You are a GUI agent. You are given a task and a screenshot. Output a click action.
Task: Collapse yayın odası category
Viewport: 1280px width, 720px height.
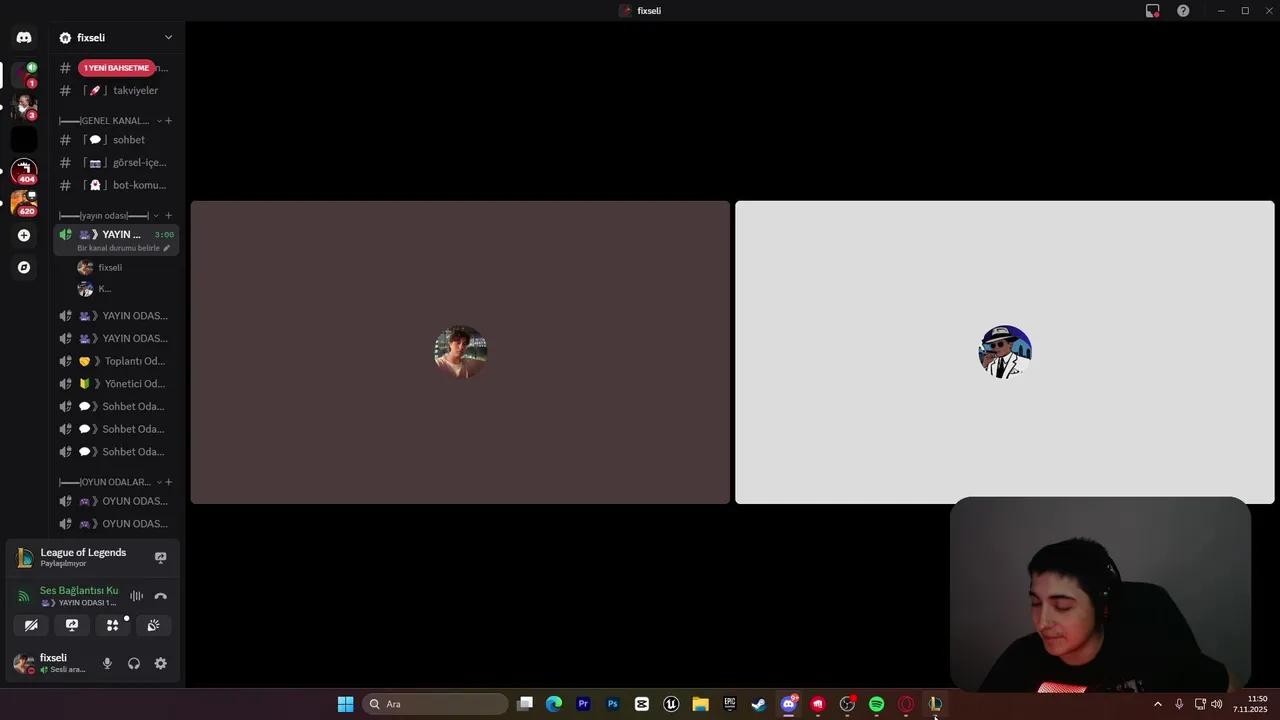tap(155, 215)
